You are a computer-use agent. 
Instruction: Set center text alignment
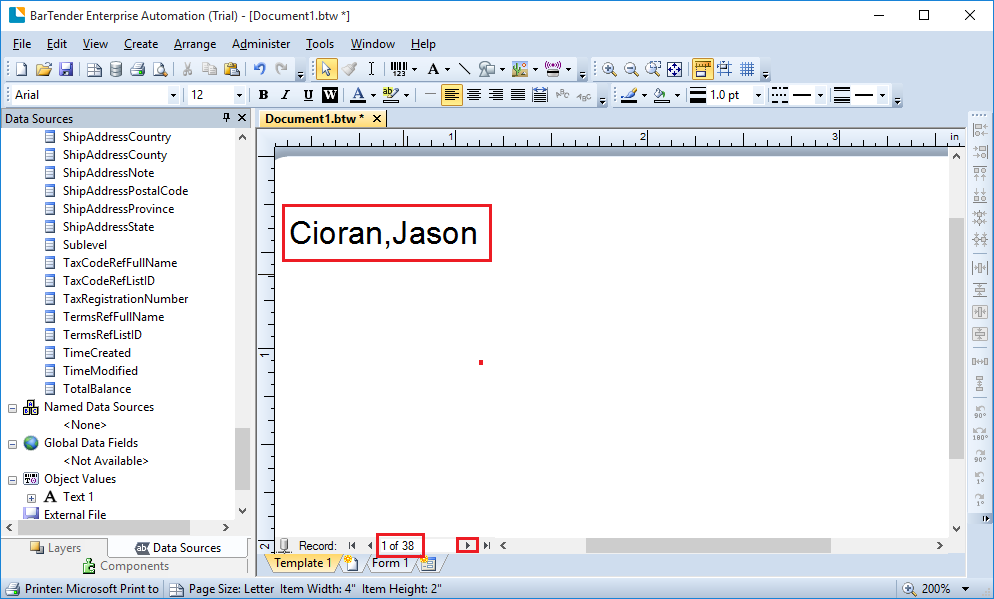pos(474,95)
